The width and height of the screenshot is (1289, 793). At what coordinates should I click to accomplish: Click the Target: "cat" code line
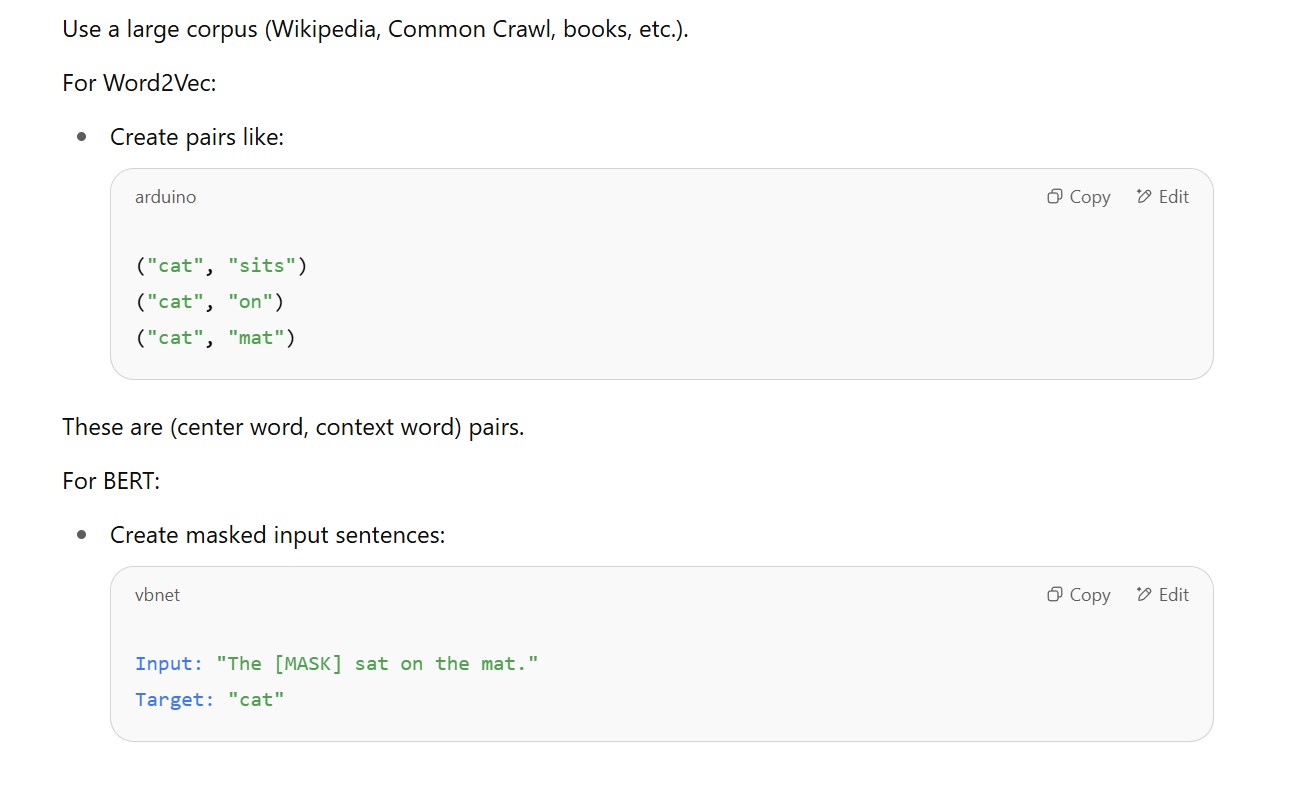(210, 700)
